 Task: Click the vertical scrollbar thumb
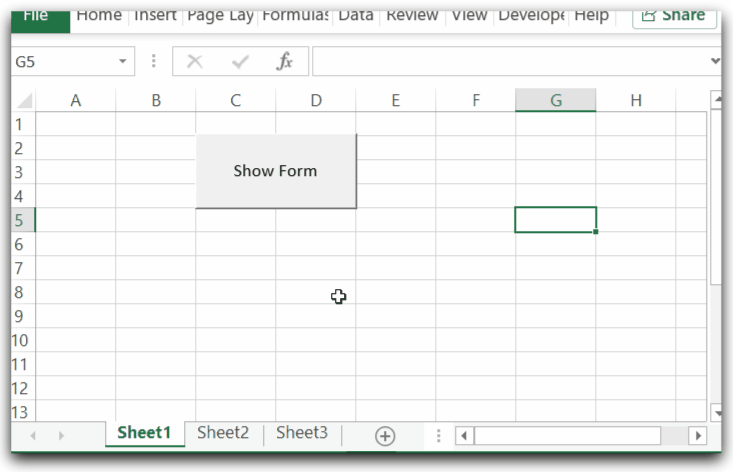pyautogui.click(x=716, y=197)
